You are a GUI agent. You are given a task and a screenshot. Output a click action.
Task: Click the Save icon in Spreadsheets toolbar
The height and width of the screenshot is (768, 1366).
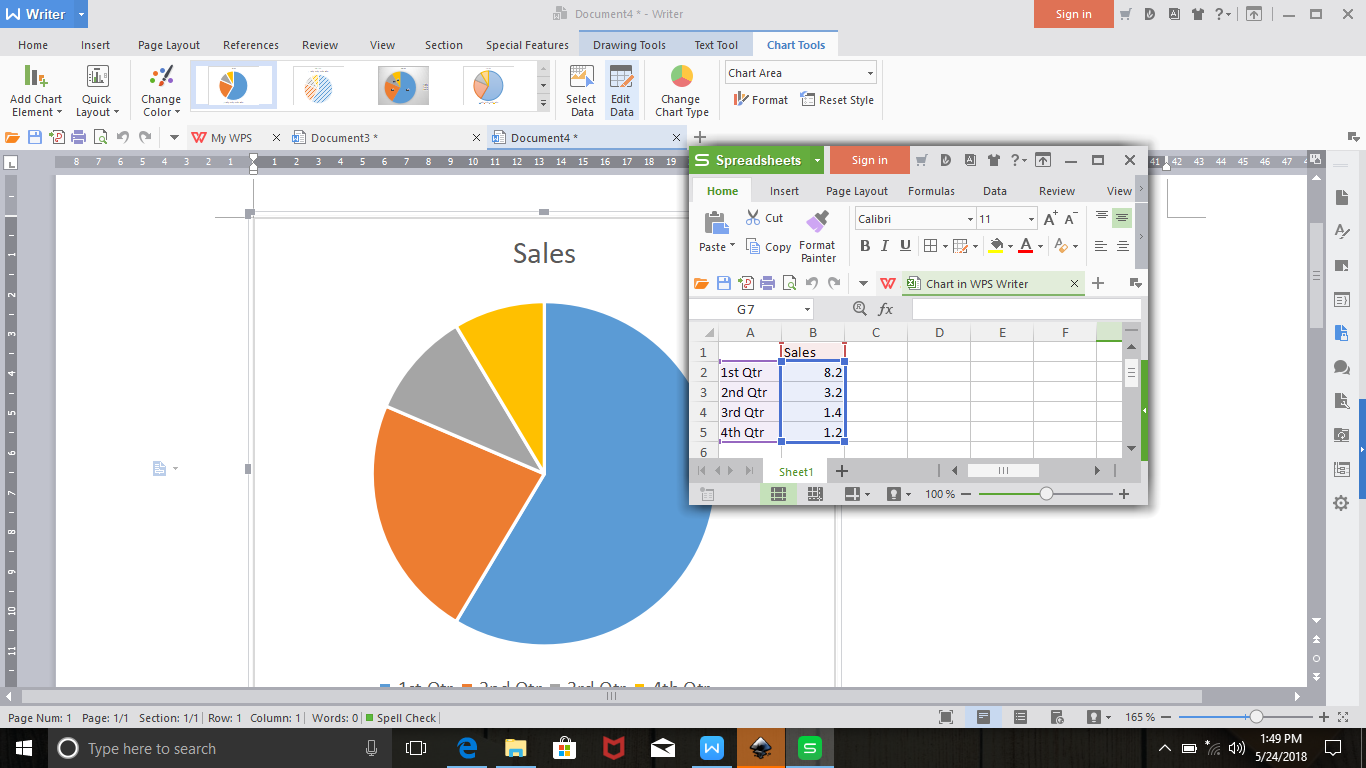tap(723, 283)
